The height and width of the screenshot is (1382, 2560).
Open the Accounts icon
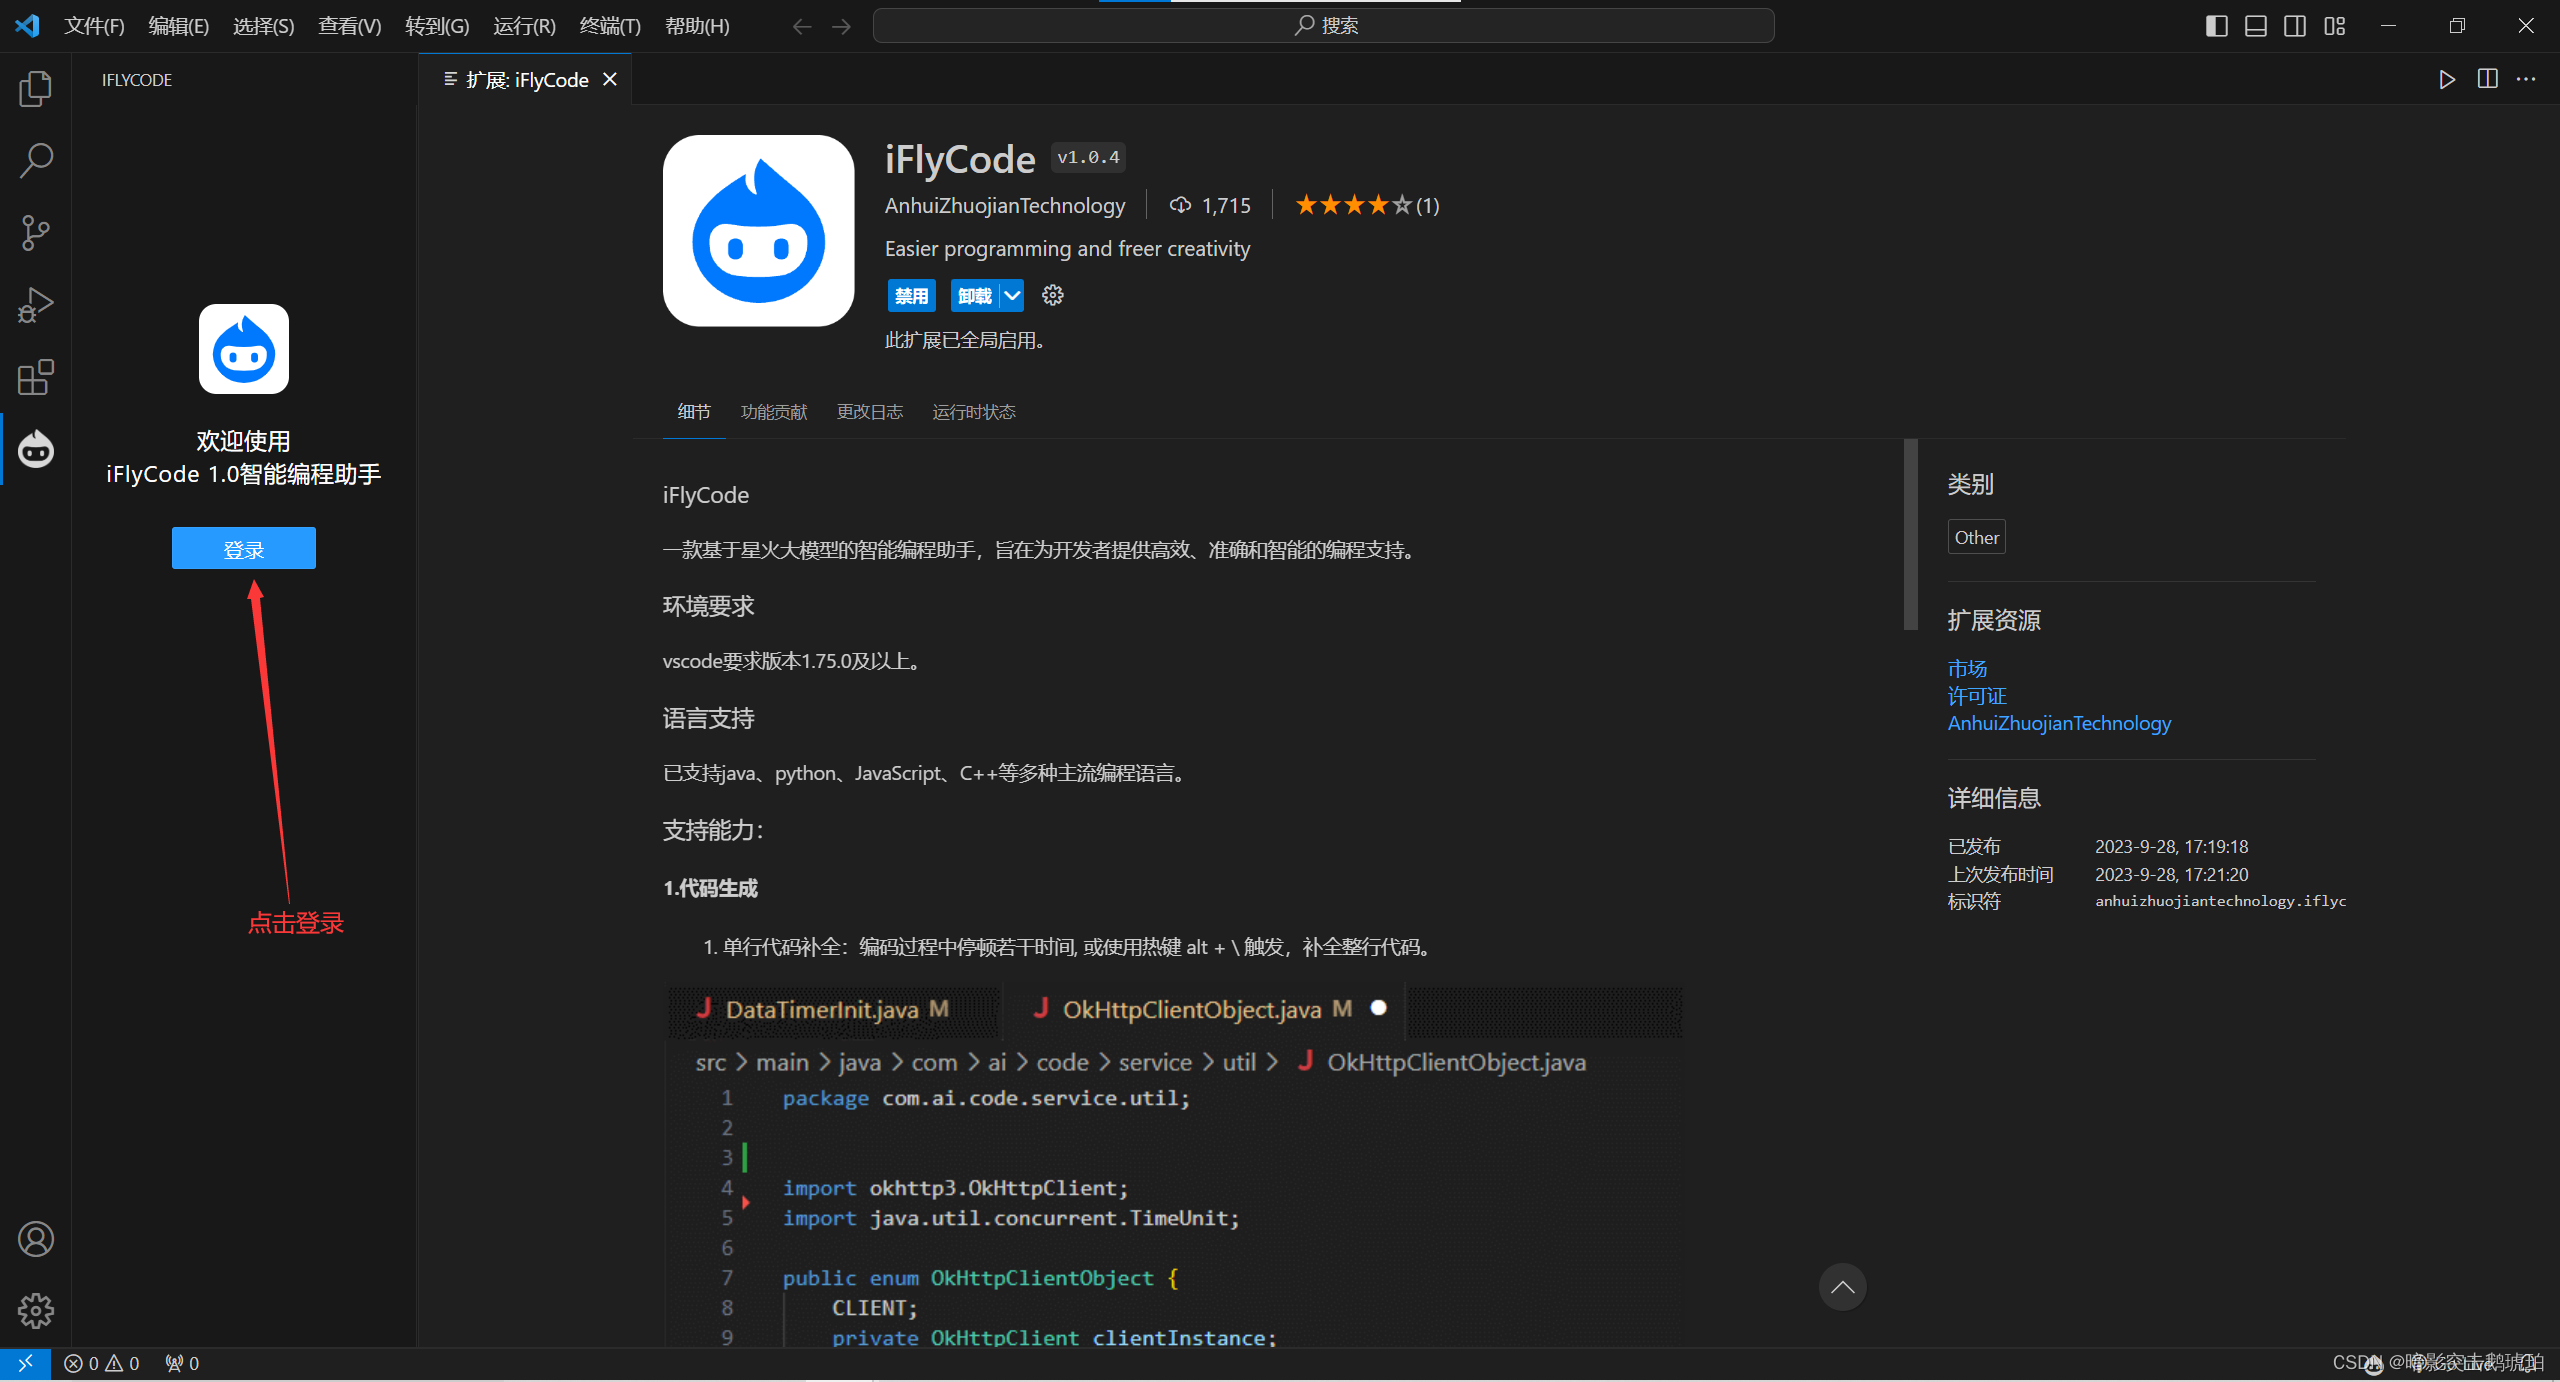[35, 1239]
